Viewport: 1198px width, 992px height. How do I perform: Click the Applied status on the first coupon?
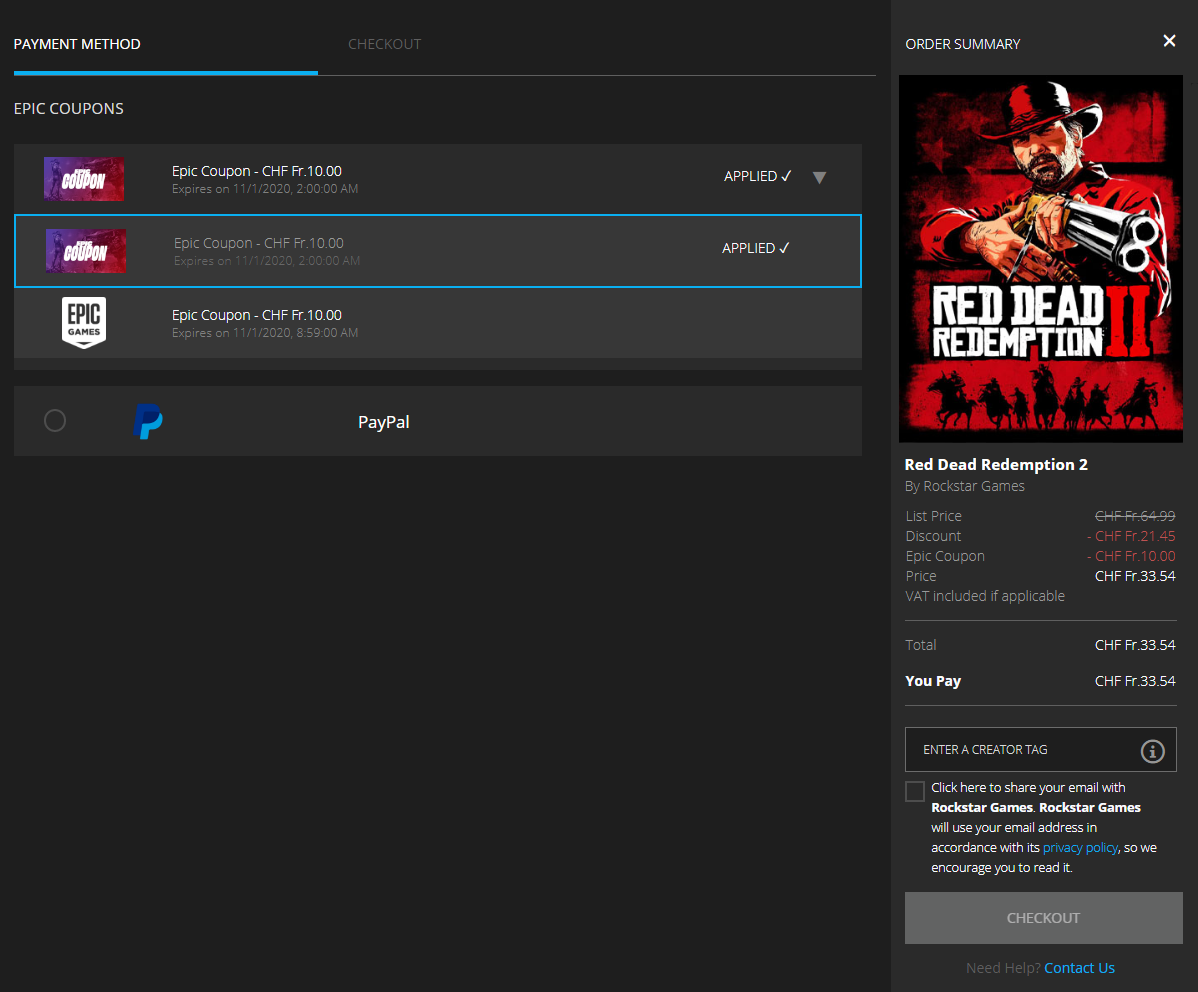click(757, 176)
